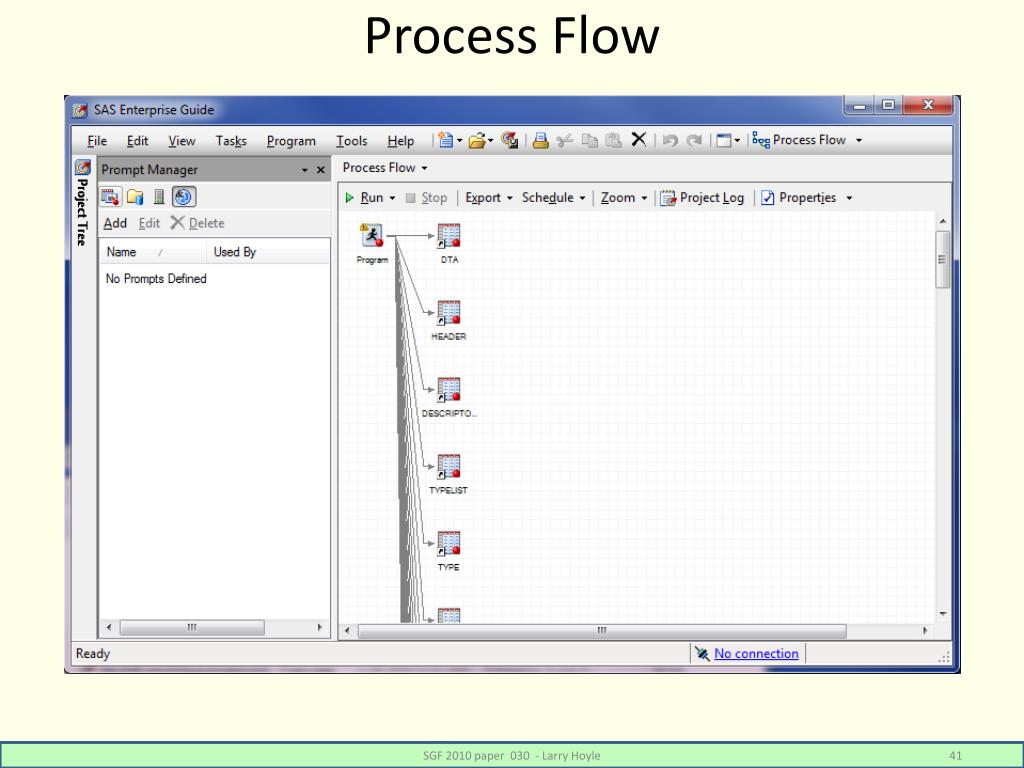The width and height of the screenshot is (1024, 768).
Task: Expand the Properties toolbar overflow arrow
Action: click(x=849, y=198)
